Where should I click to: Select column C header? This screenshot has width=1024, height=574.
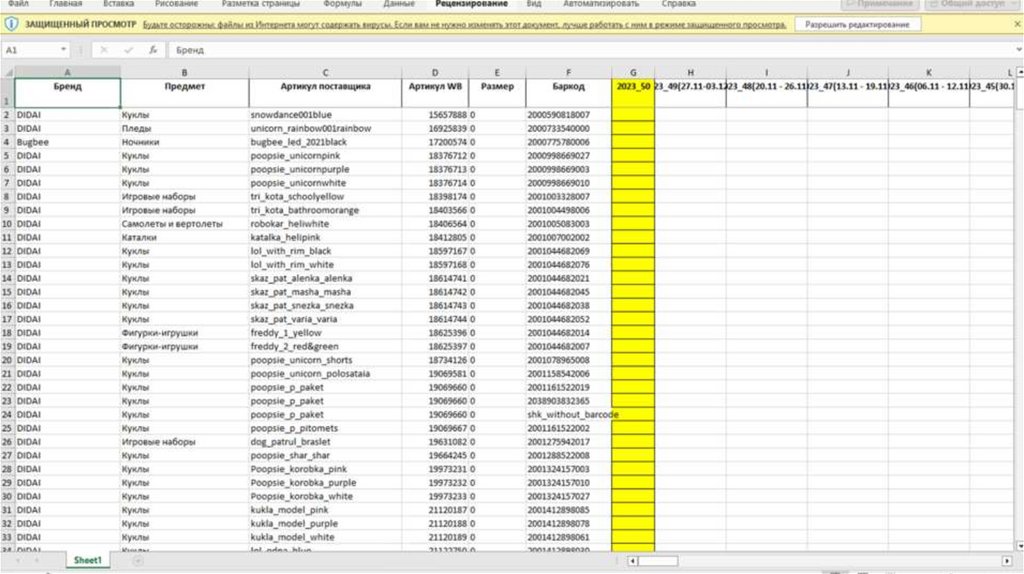pos(325,72)
